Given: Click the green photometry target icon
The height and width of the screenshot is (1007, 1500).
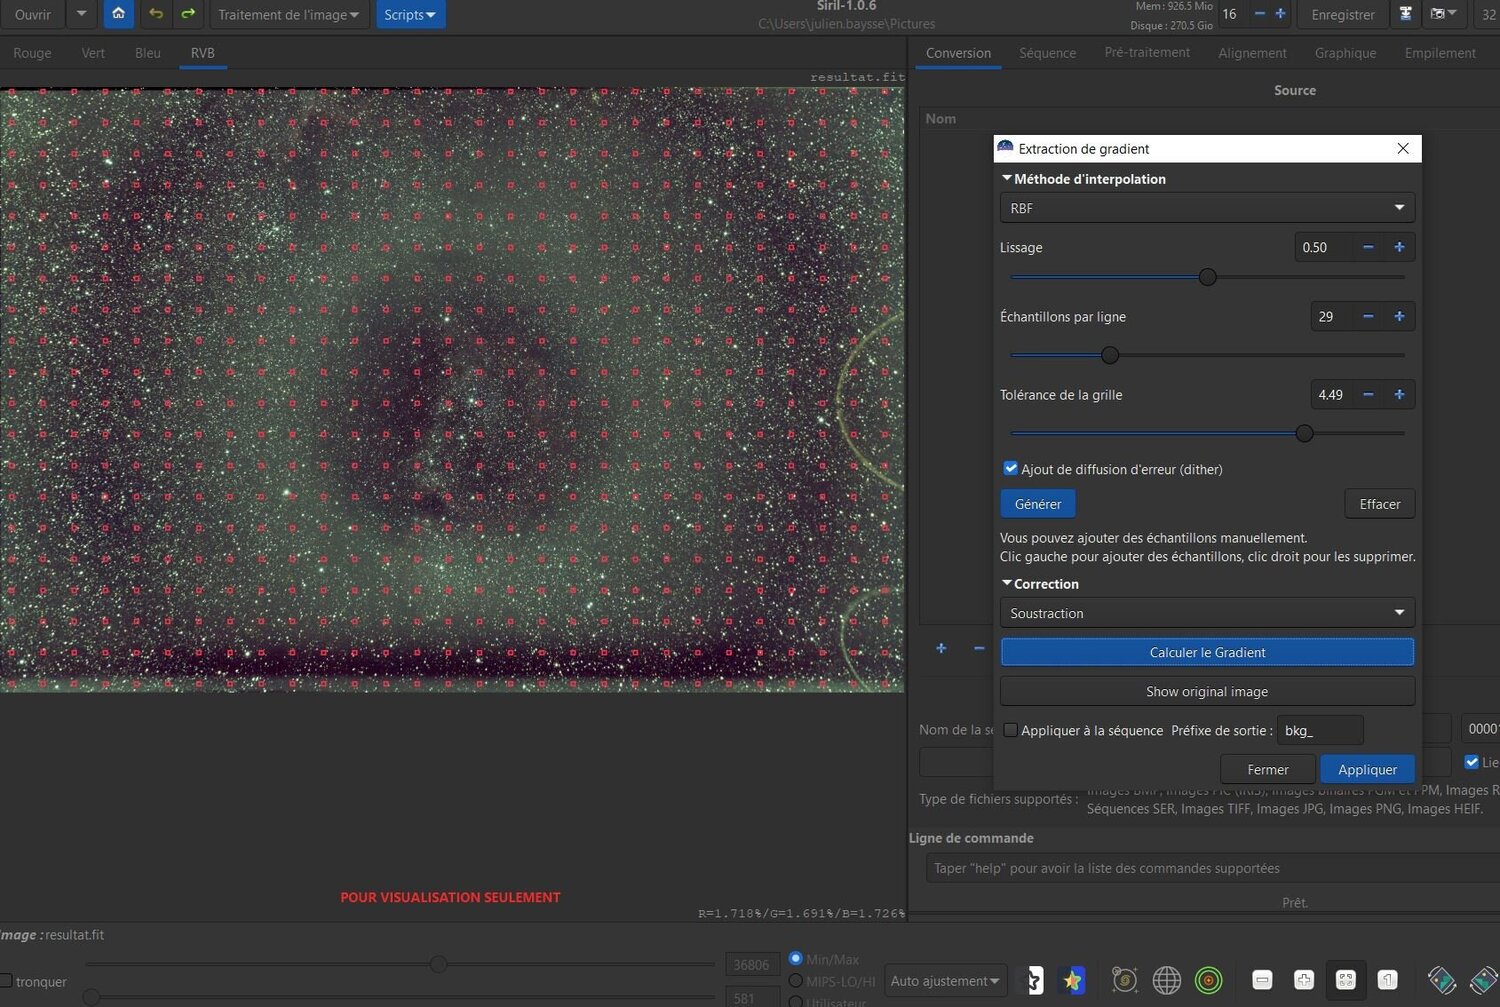Looking at the screenshot, I should pos(1208,980).
